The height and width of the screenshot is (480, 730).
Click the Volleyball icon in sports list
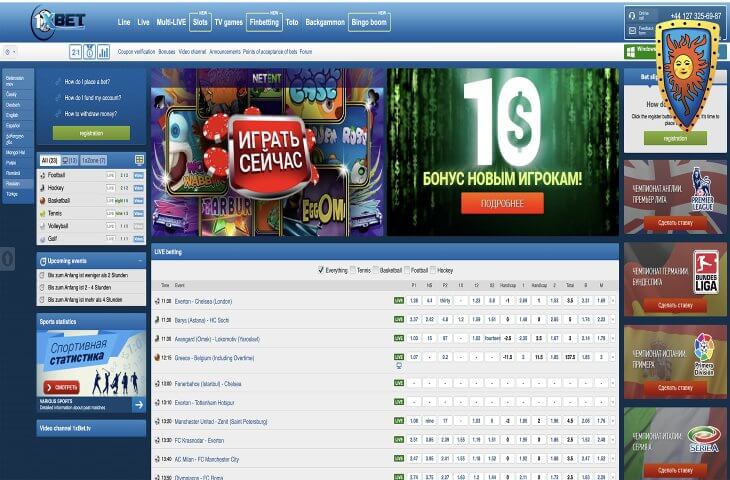coord(43,226)
